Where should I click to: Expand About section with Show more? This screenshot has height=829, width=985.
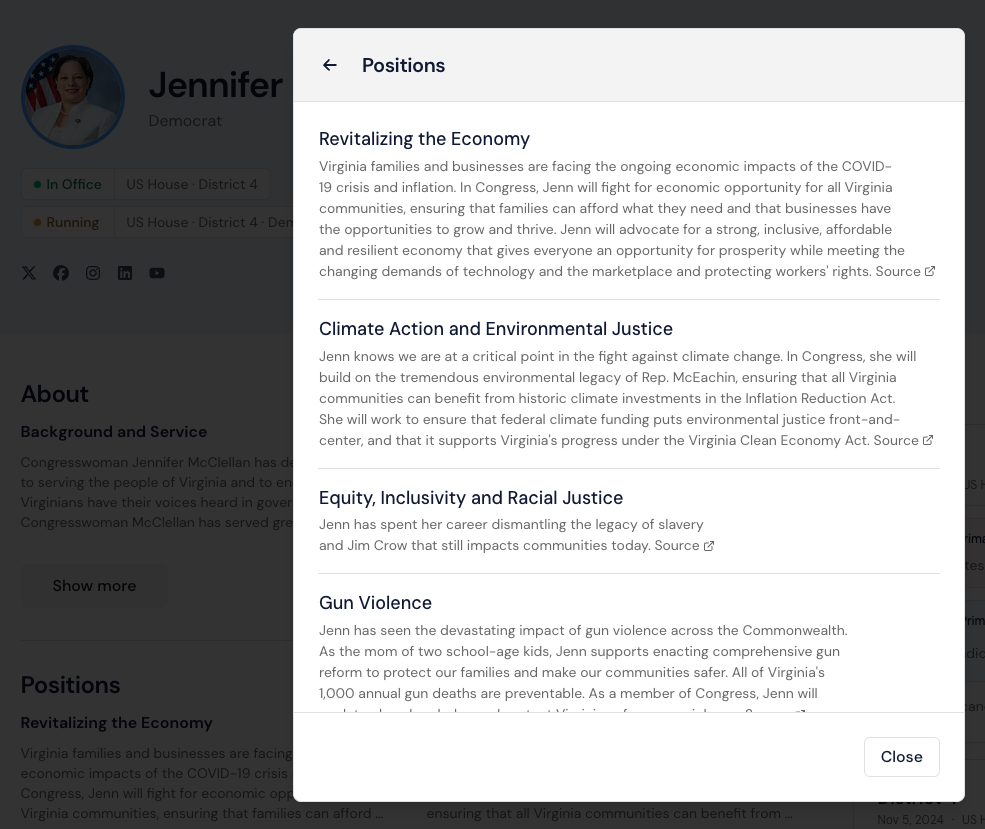(x=94, y=586)
